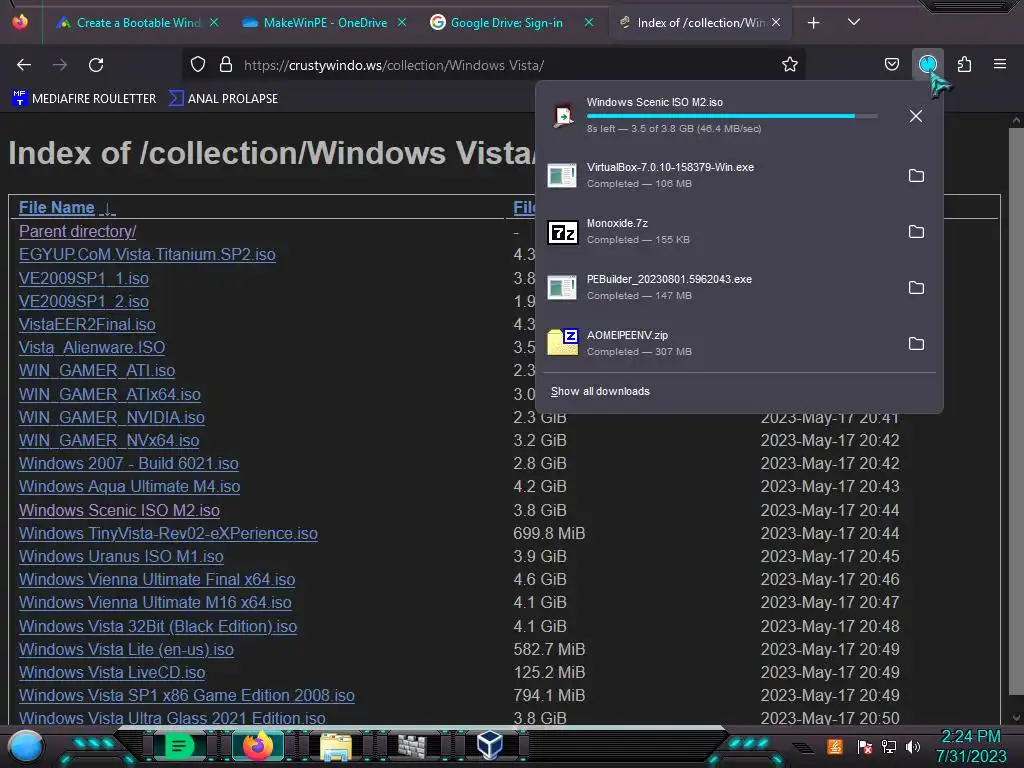Image resolution: width=1024 pixels, height=768 pixels.
Task: Open the Extensions puzzle icon
Action: click(964, 65)
